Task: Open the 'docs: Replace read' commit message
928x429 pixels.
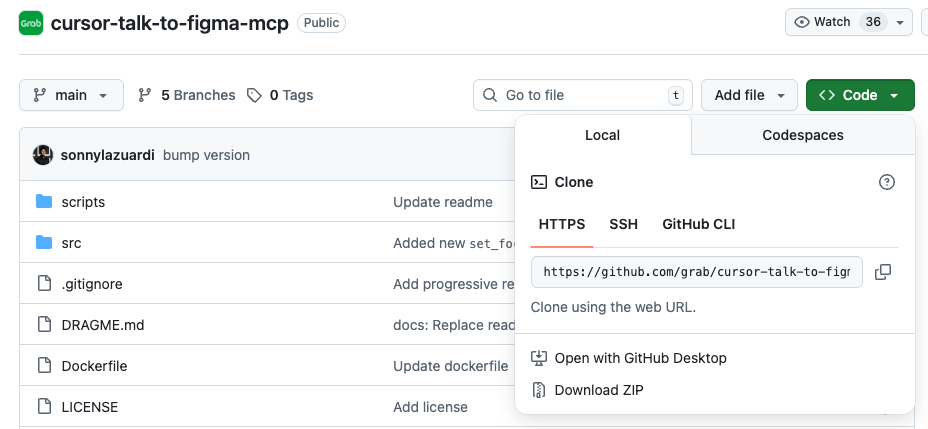Action: click(x=454, y=325)
